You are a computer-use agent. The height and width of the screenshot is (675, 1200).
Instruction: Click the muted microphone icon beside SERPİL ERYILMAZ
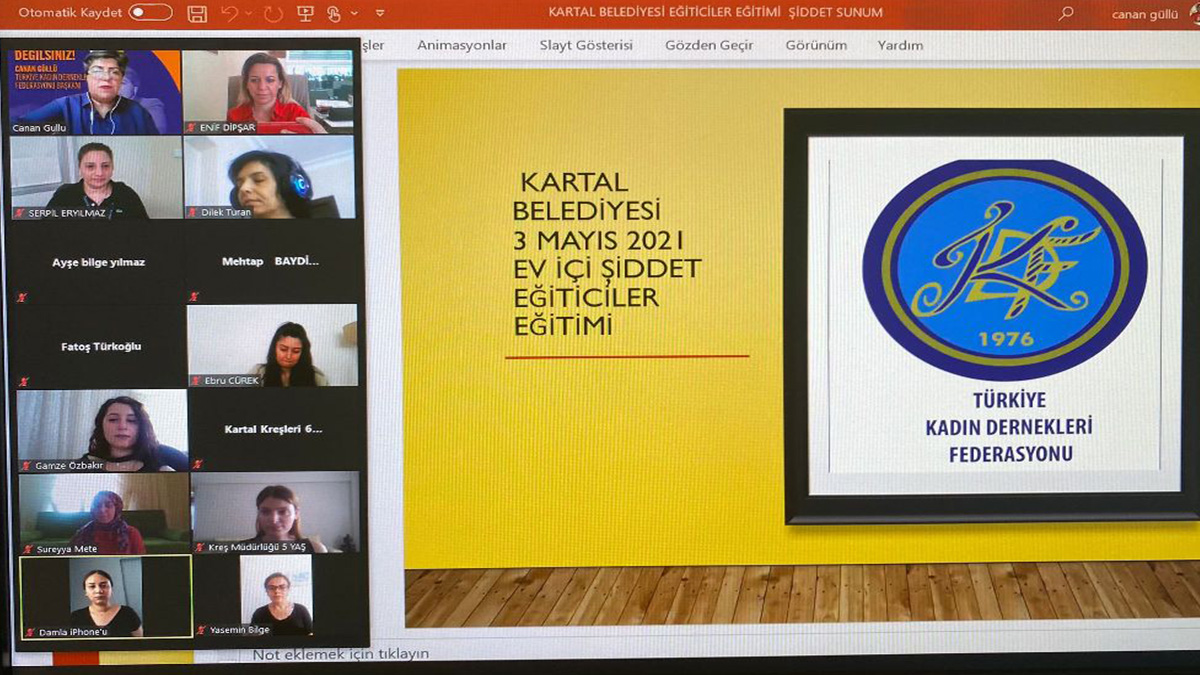(20, 212)
